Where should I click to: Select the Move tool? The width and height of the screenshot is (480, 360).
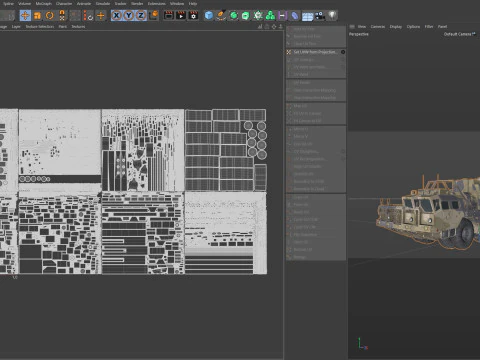[25, 16]
